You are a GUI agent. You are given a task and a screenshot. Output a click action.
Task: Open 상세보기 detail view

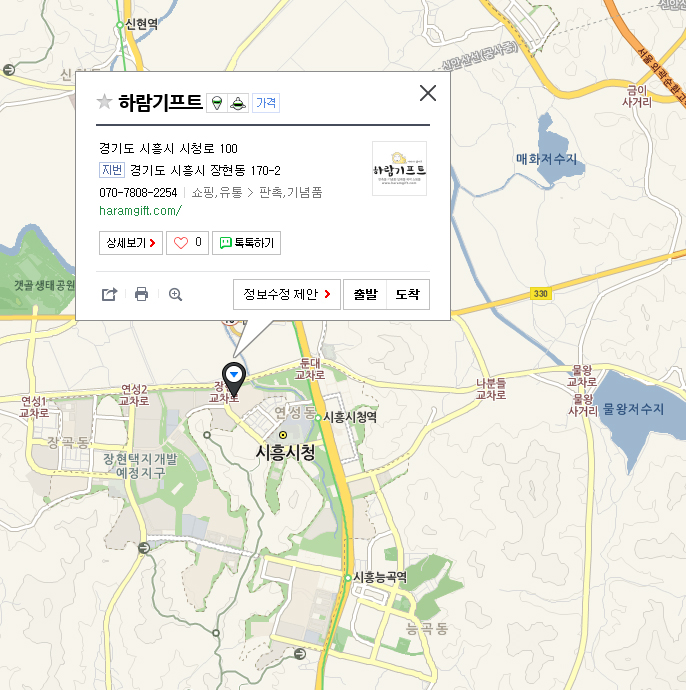[131, 243]
